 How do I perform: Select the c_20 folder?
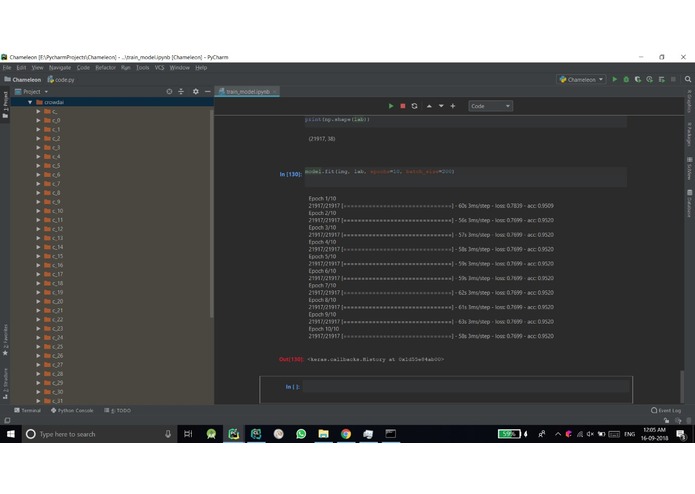point(54,301)
